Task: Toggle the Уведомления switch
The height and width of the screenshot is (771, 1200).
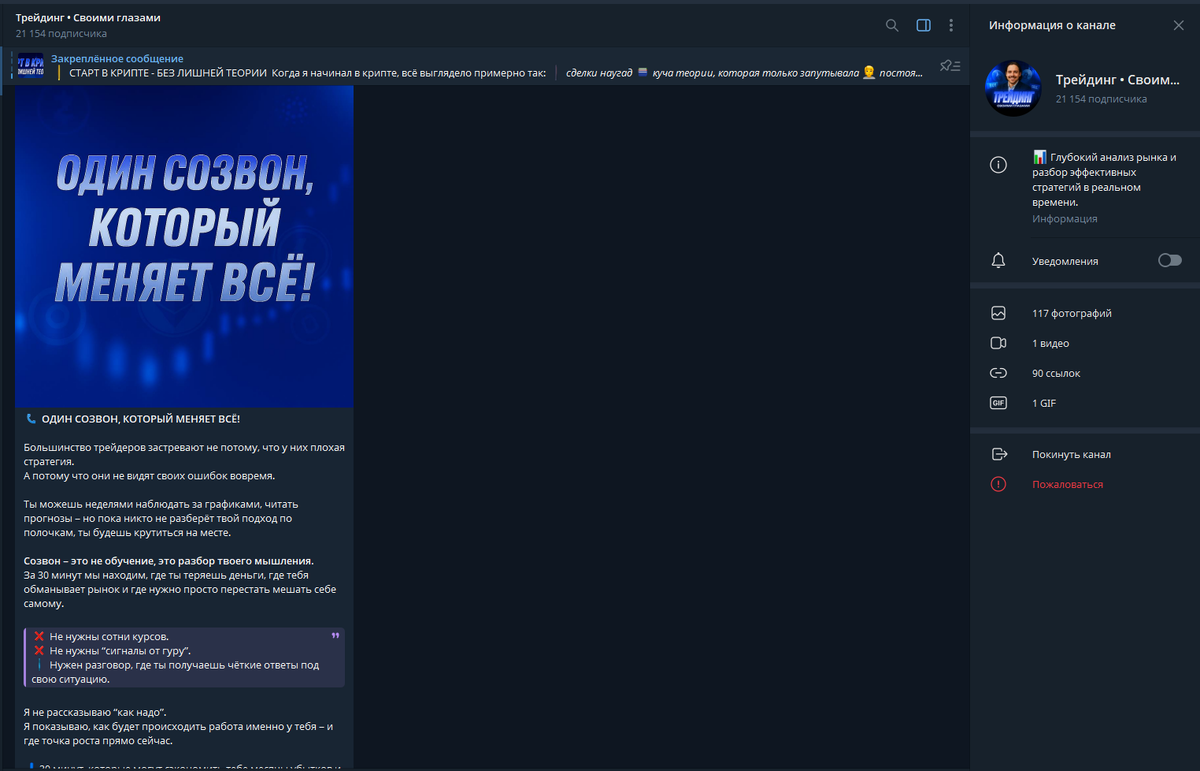Action: point(1169,260)
